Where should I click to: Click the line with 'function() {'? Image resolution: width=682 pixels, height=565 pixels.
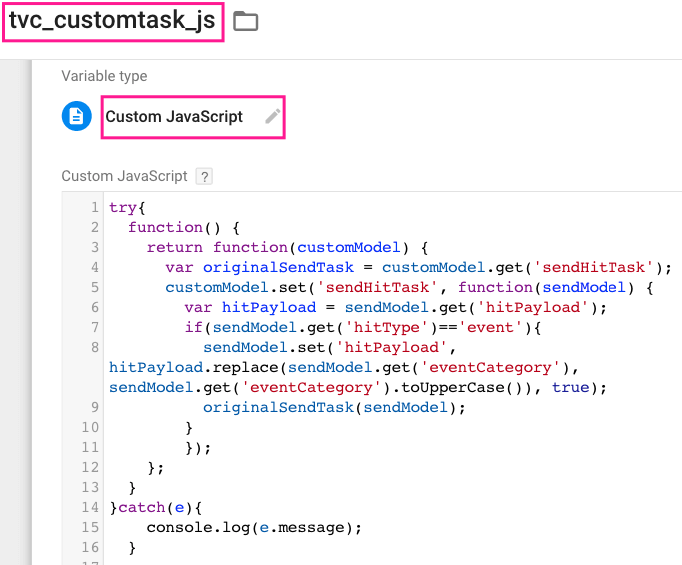coord(184,227)
